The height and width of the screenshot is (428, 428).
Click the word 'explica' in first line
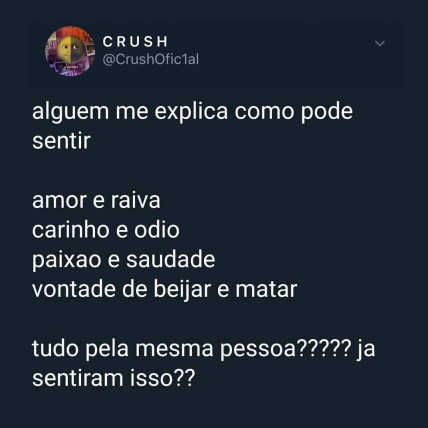[x=191, y=112]
